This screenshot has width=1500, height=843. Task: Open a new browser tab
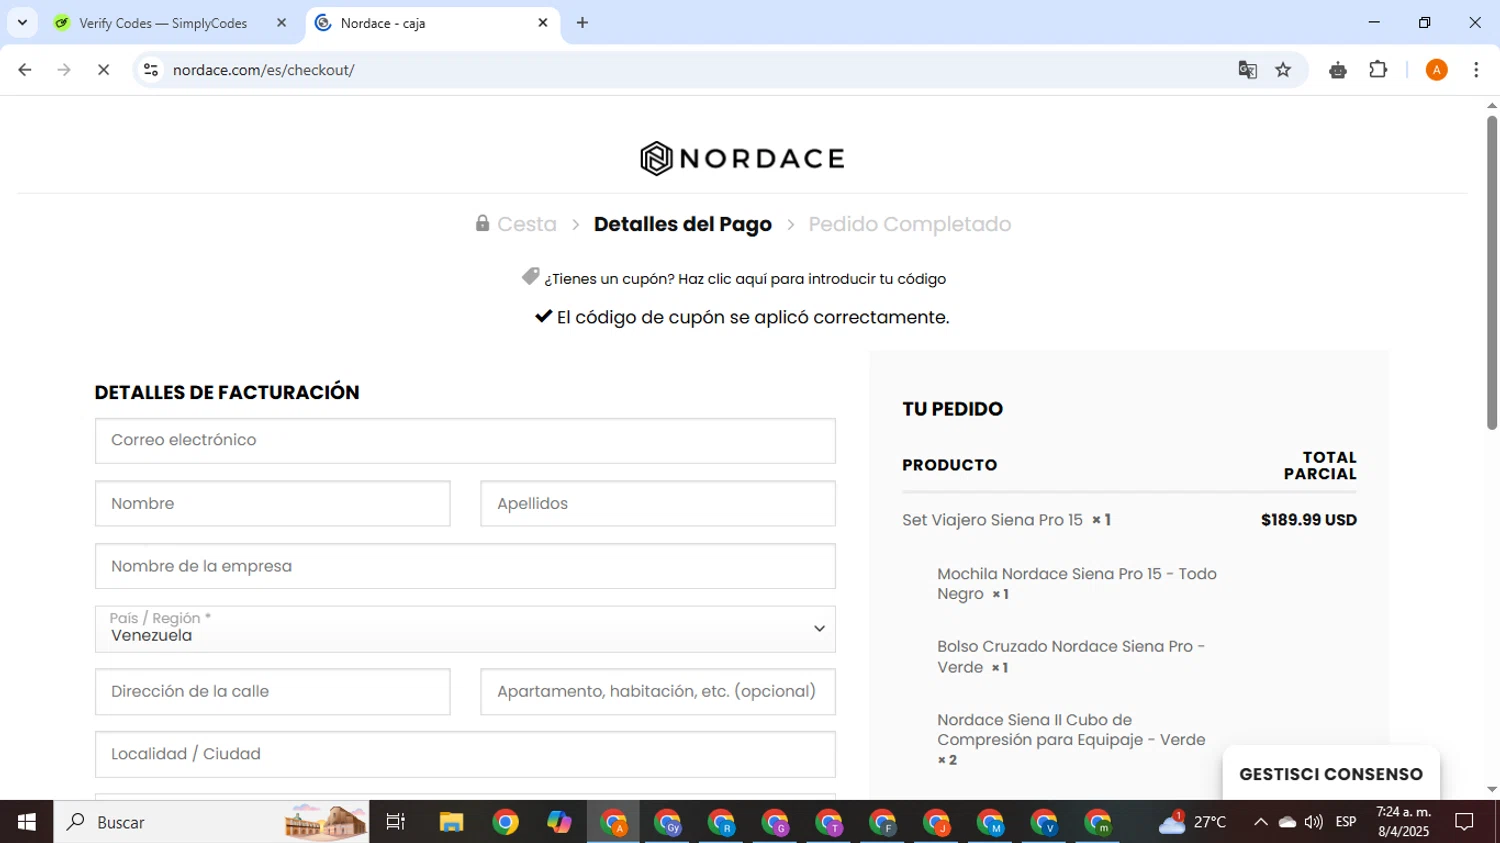coord(582,23)
